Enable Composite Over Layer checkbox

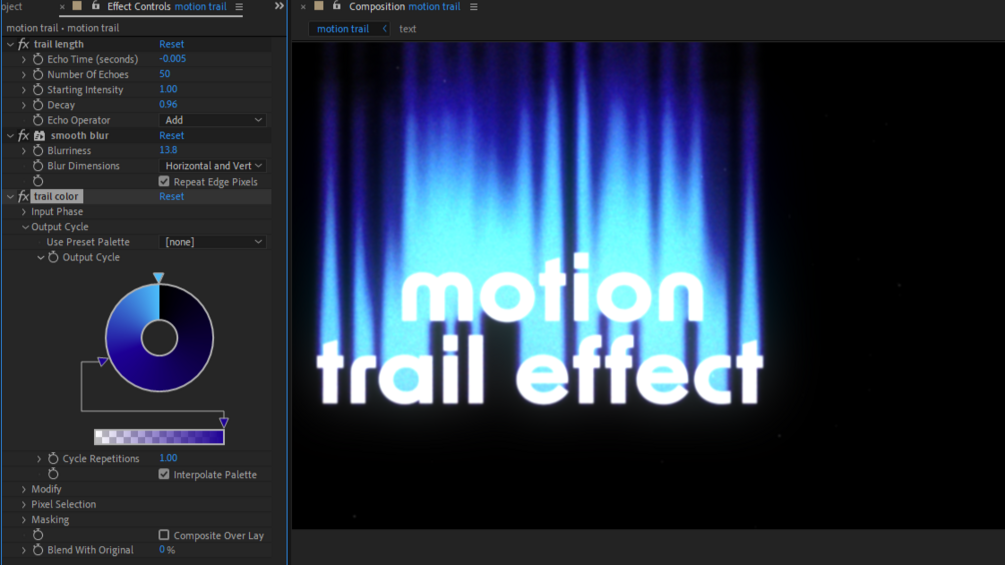[164, 535]
